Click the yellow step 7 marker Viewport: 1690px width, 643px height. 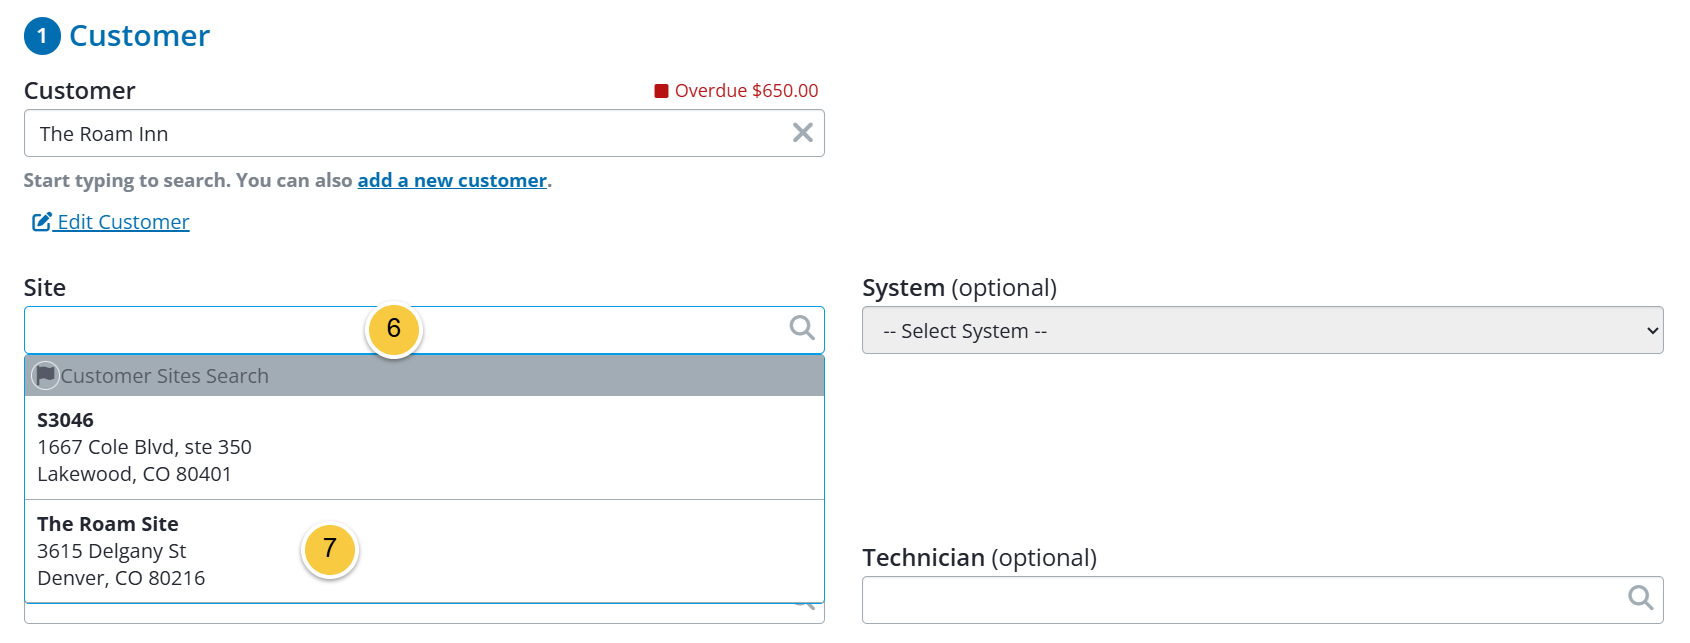pos(330,549)
